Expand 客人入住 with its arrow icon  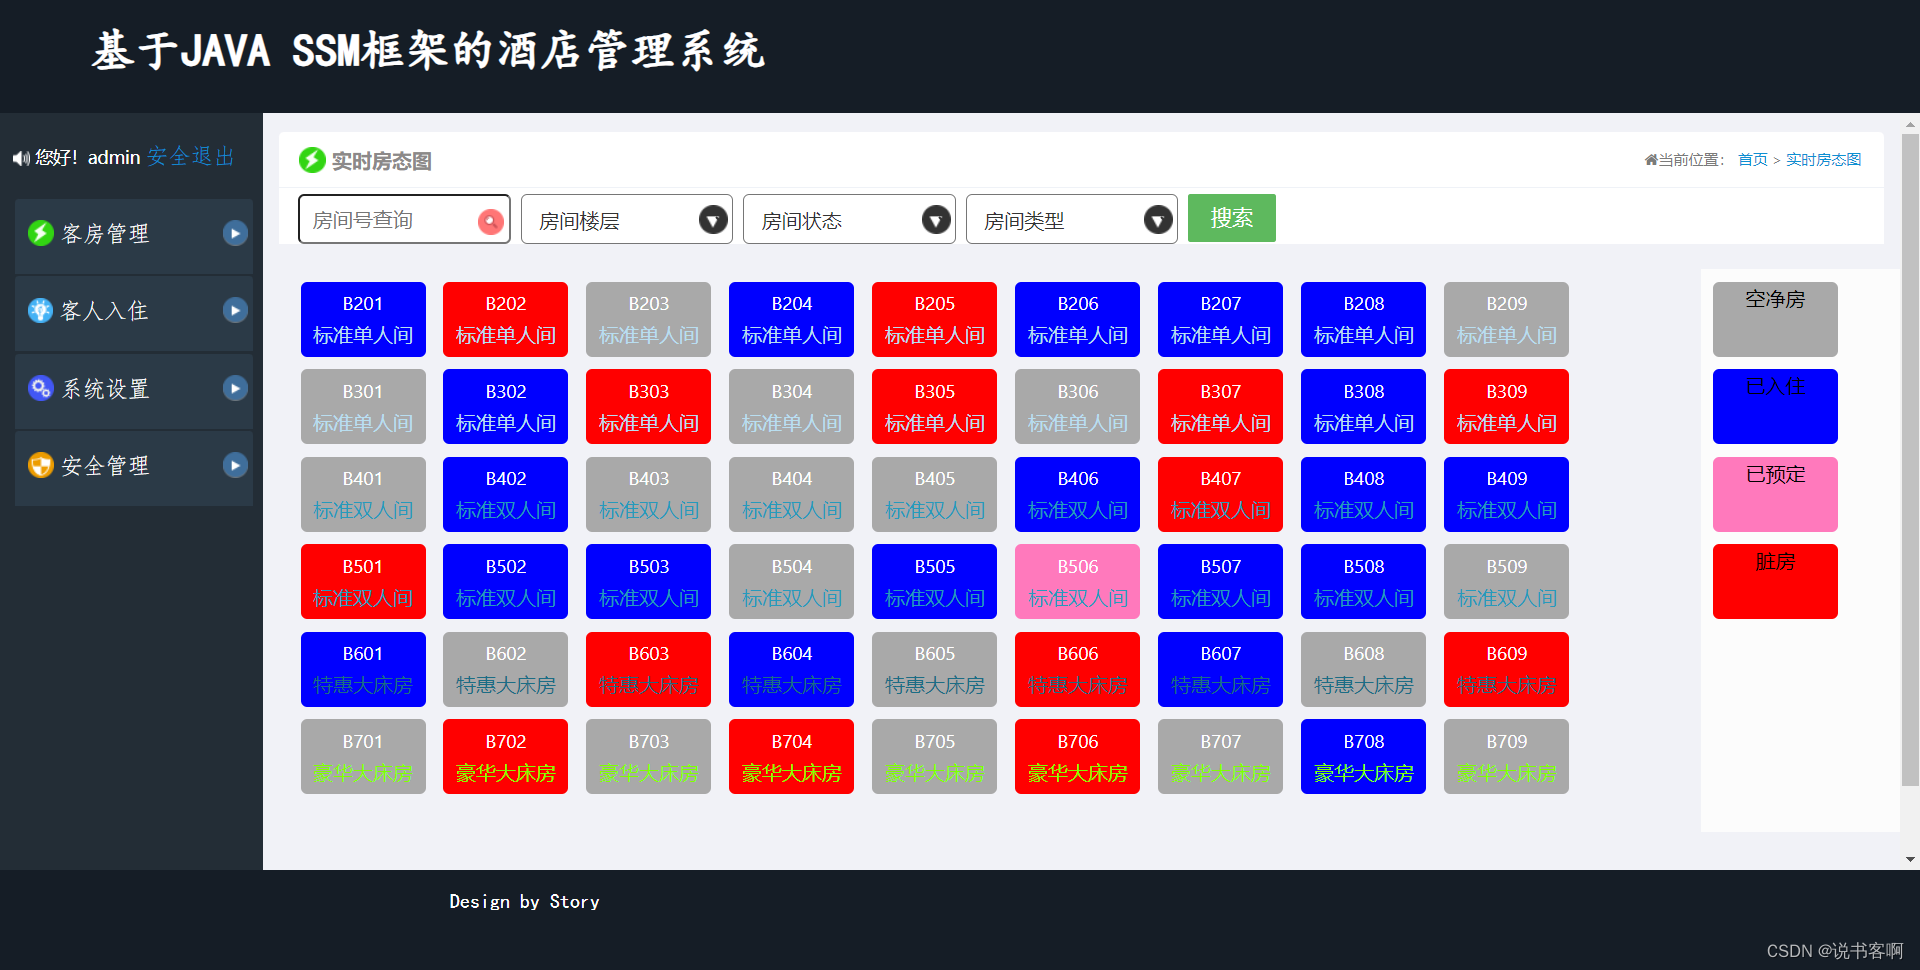click(x=235, y=310)
